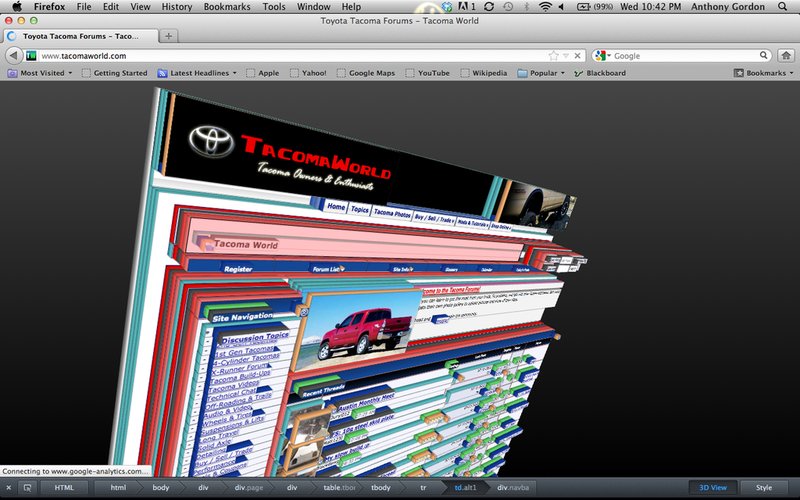Open the Window menu

313,7
